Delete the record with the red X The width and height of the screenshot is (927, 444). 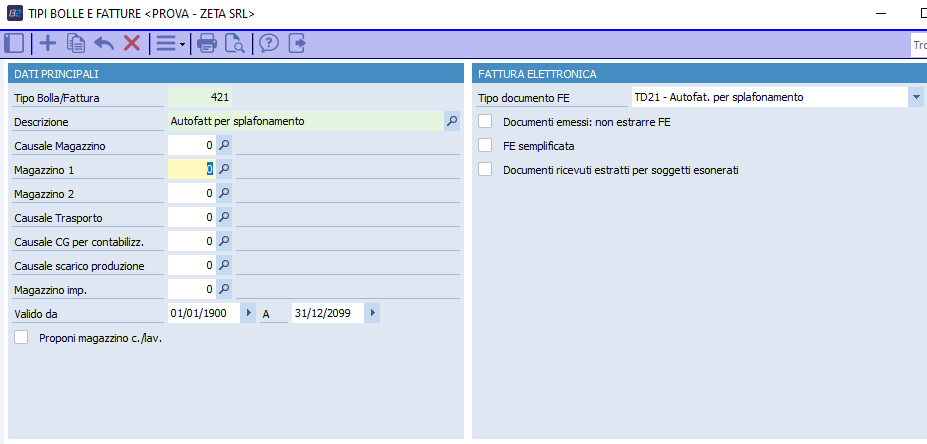(x=131, y=43)
